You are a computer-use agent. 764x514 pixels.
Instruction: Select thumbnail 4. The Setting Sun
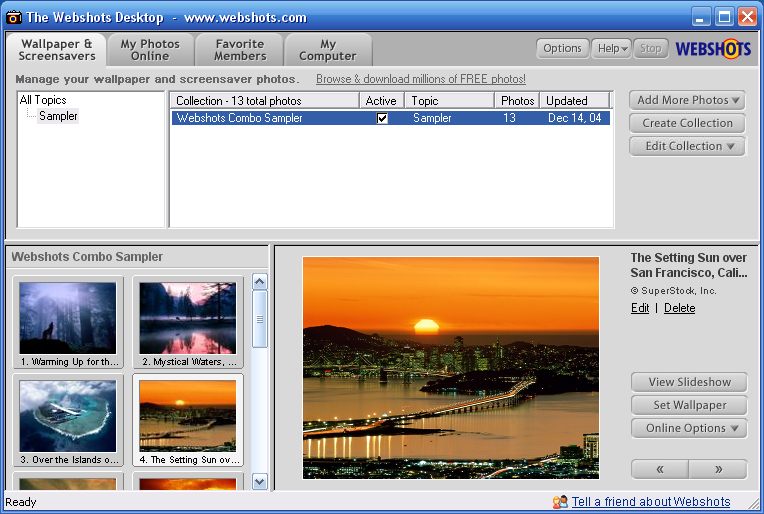coord(188,420)
